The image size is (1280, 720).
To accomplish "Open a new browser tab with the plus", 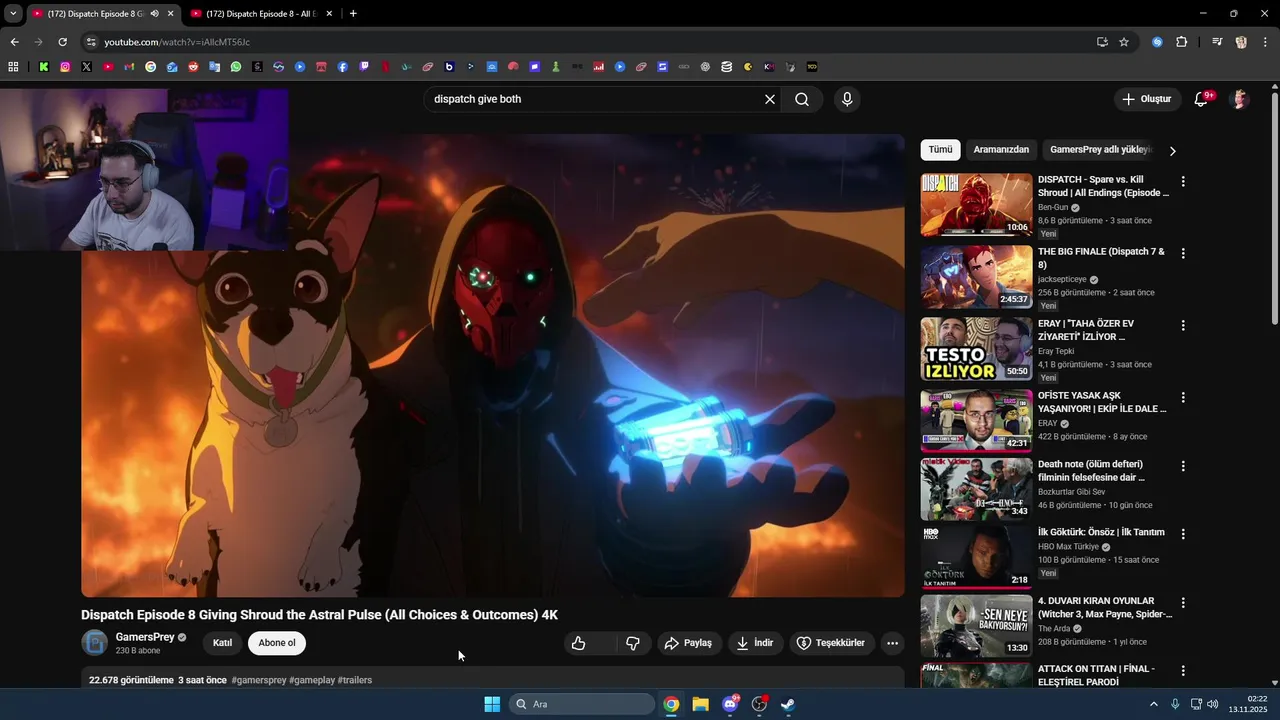I will pos(353,14).
